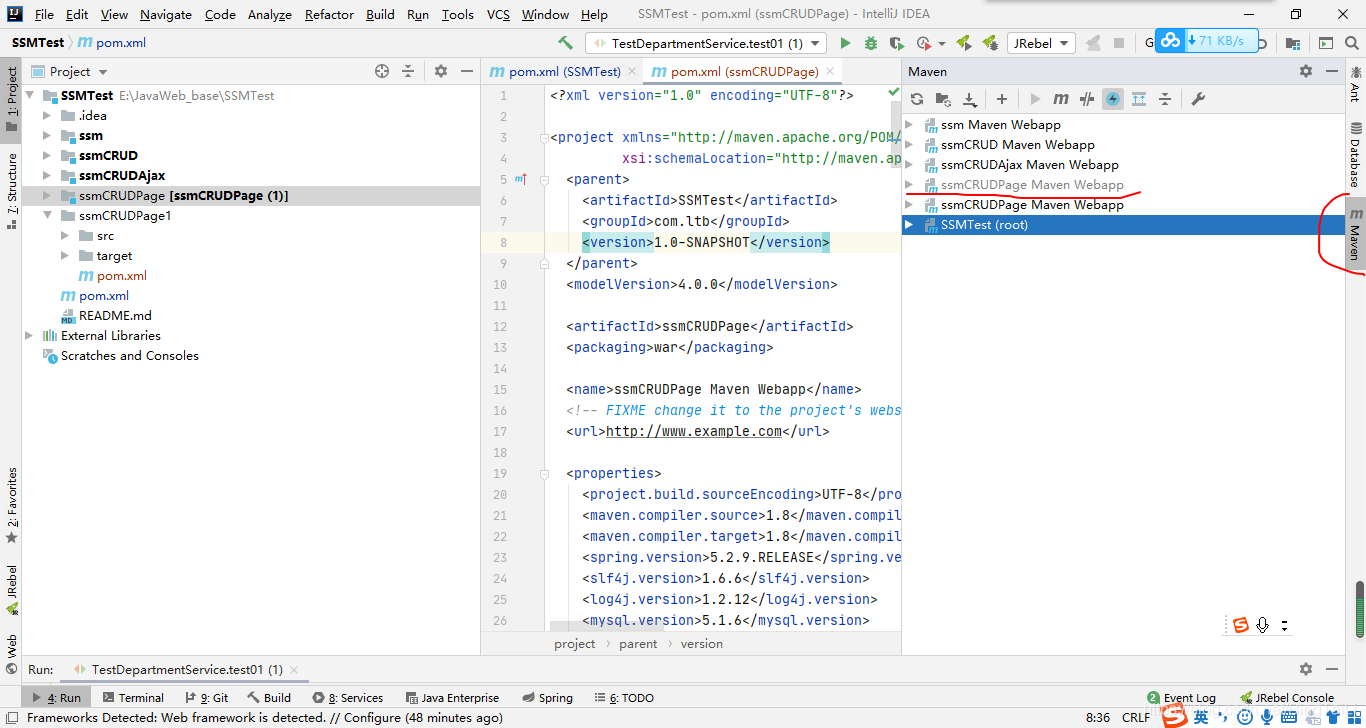Run with Coverage shield icon

[x=897, y=43]
